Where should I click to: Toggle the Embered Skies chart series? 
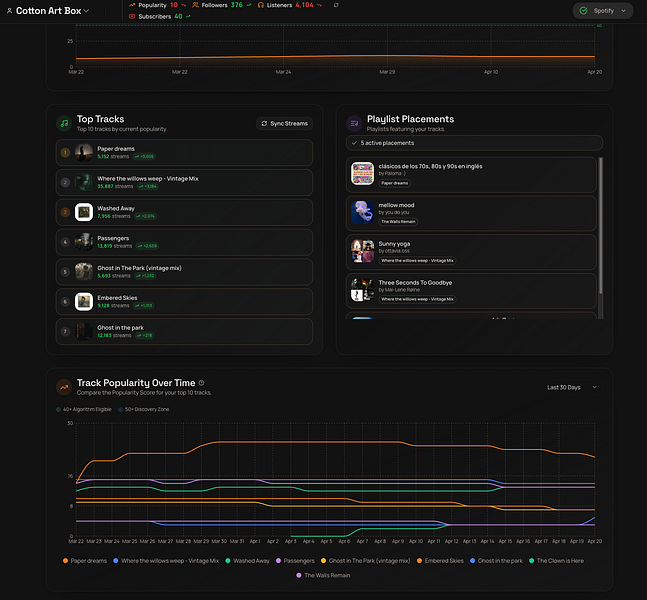(440, 561)
